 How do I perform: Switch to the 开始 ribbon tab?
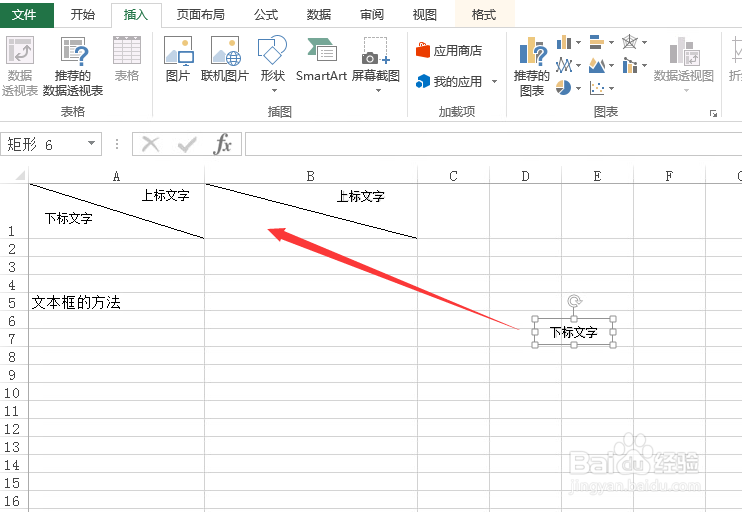(x=82, y=15)
